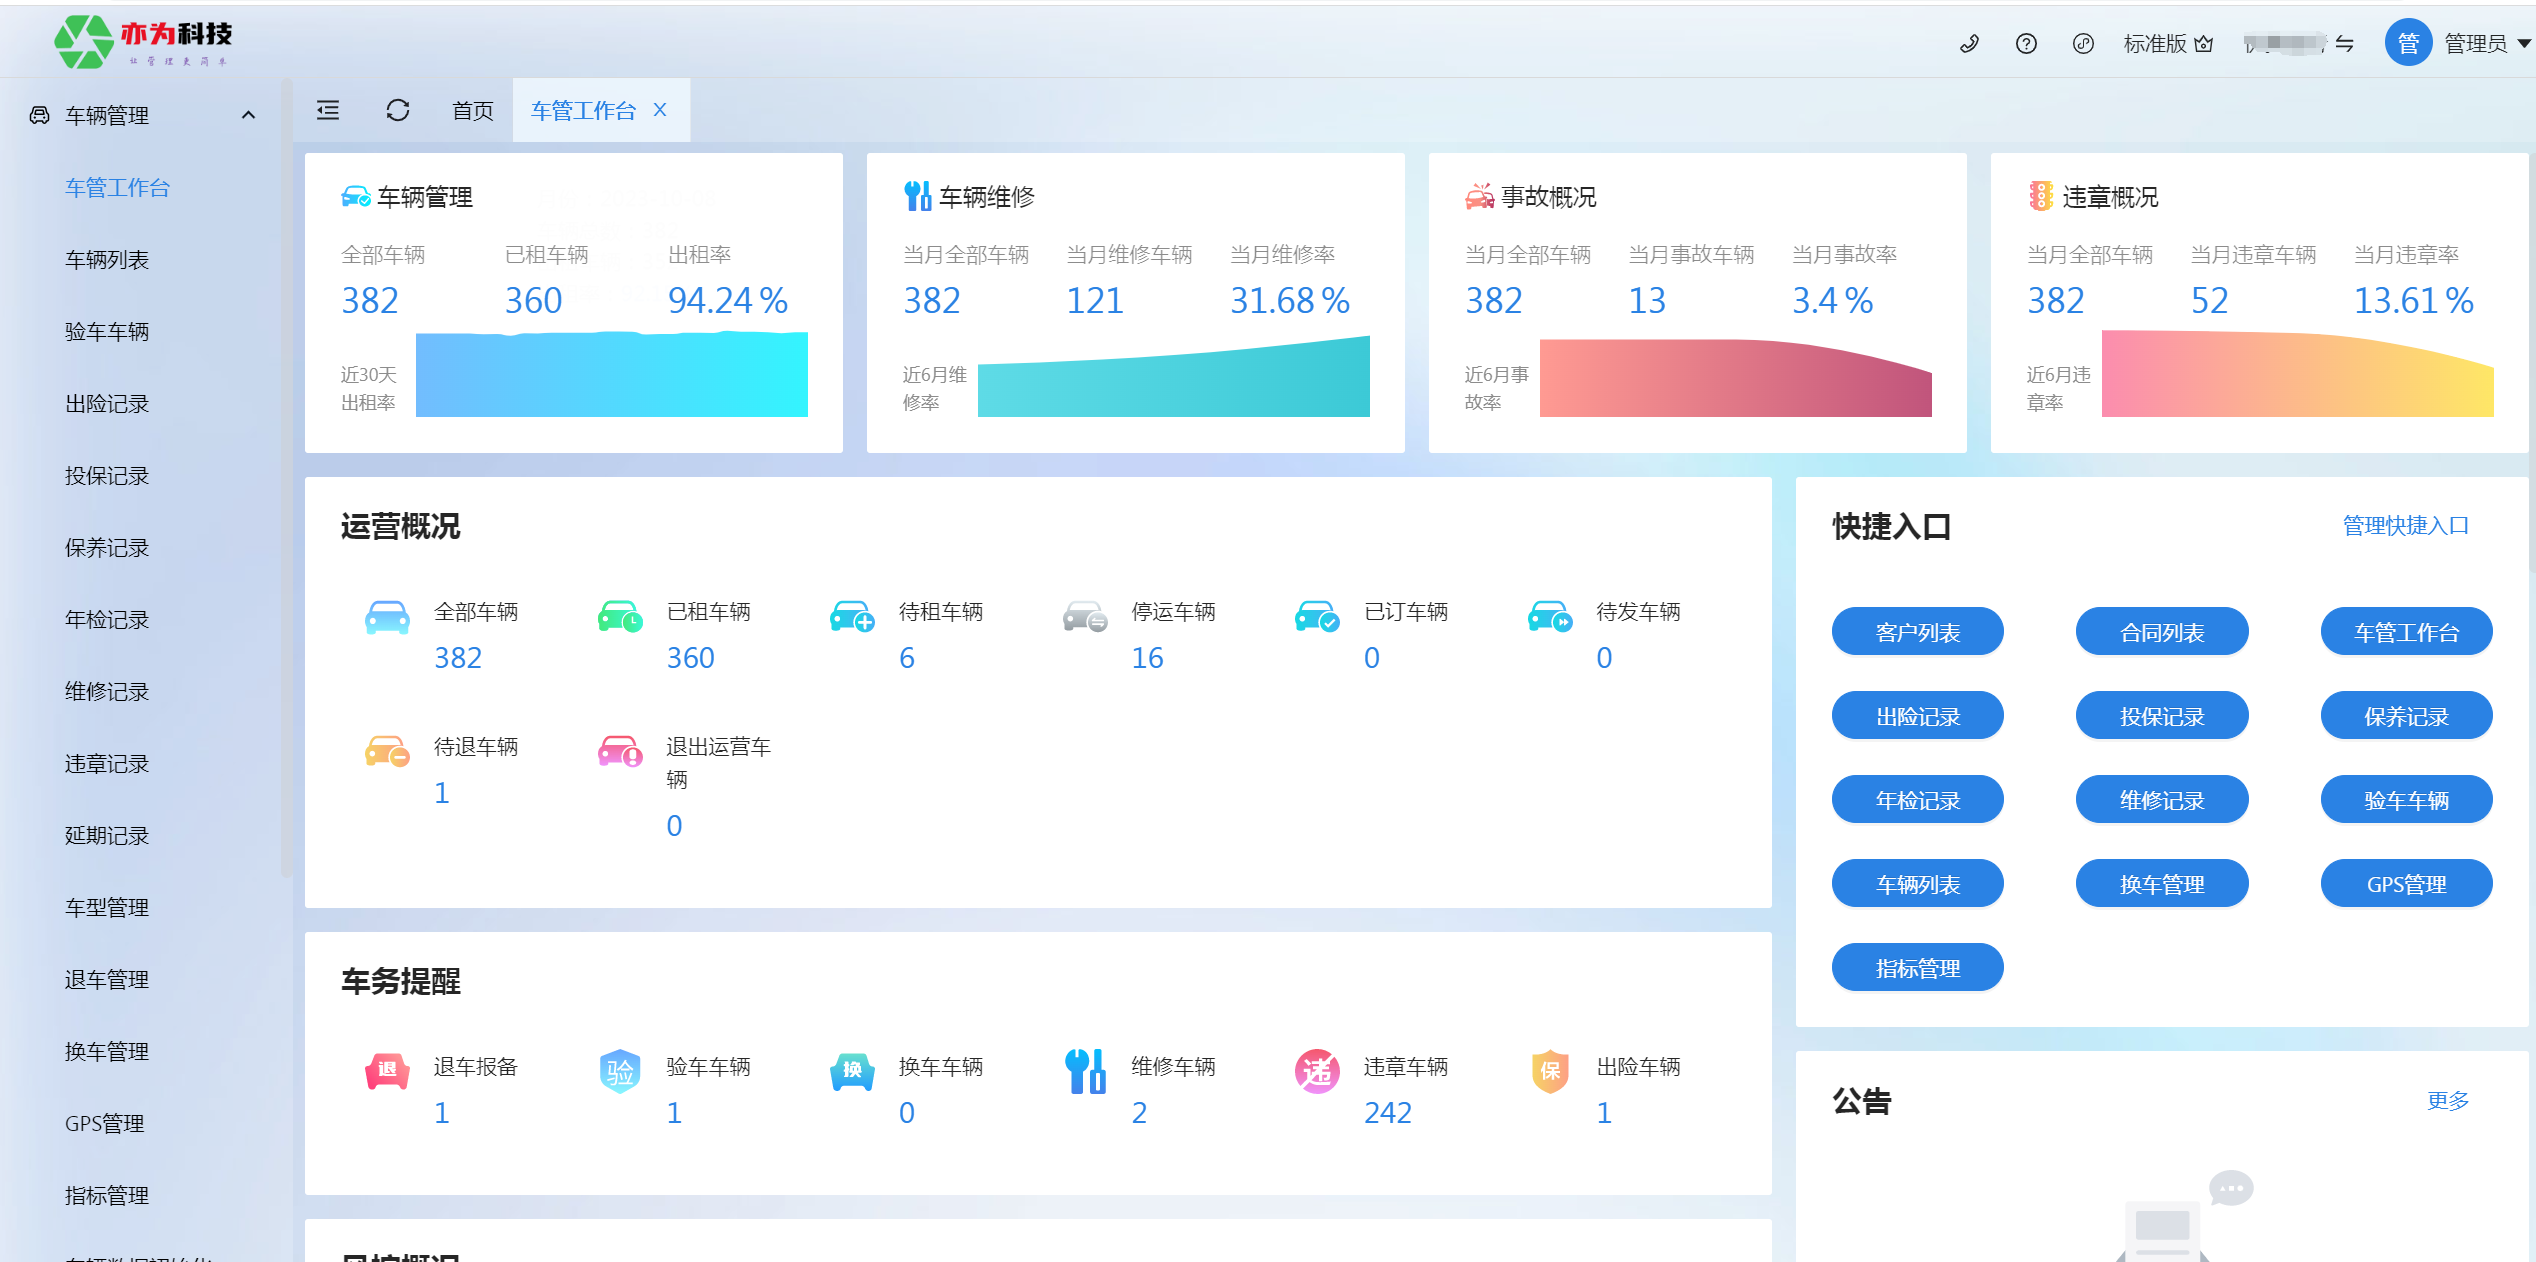Click the refresh page icon
Viewport: 2536px width, 1262px height.
(x=398, y=110)
